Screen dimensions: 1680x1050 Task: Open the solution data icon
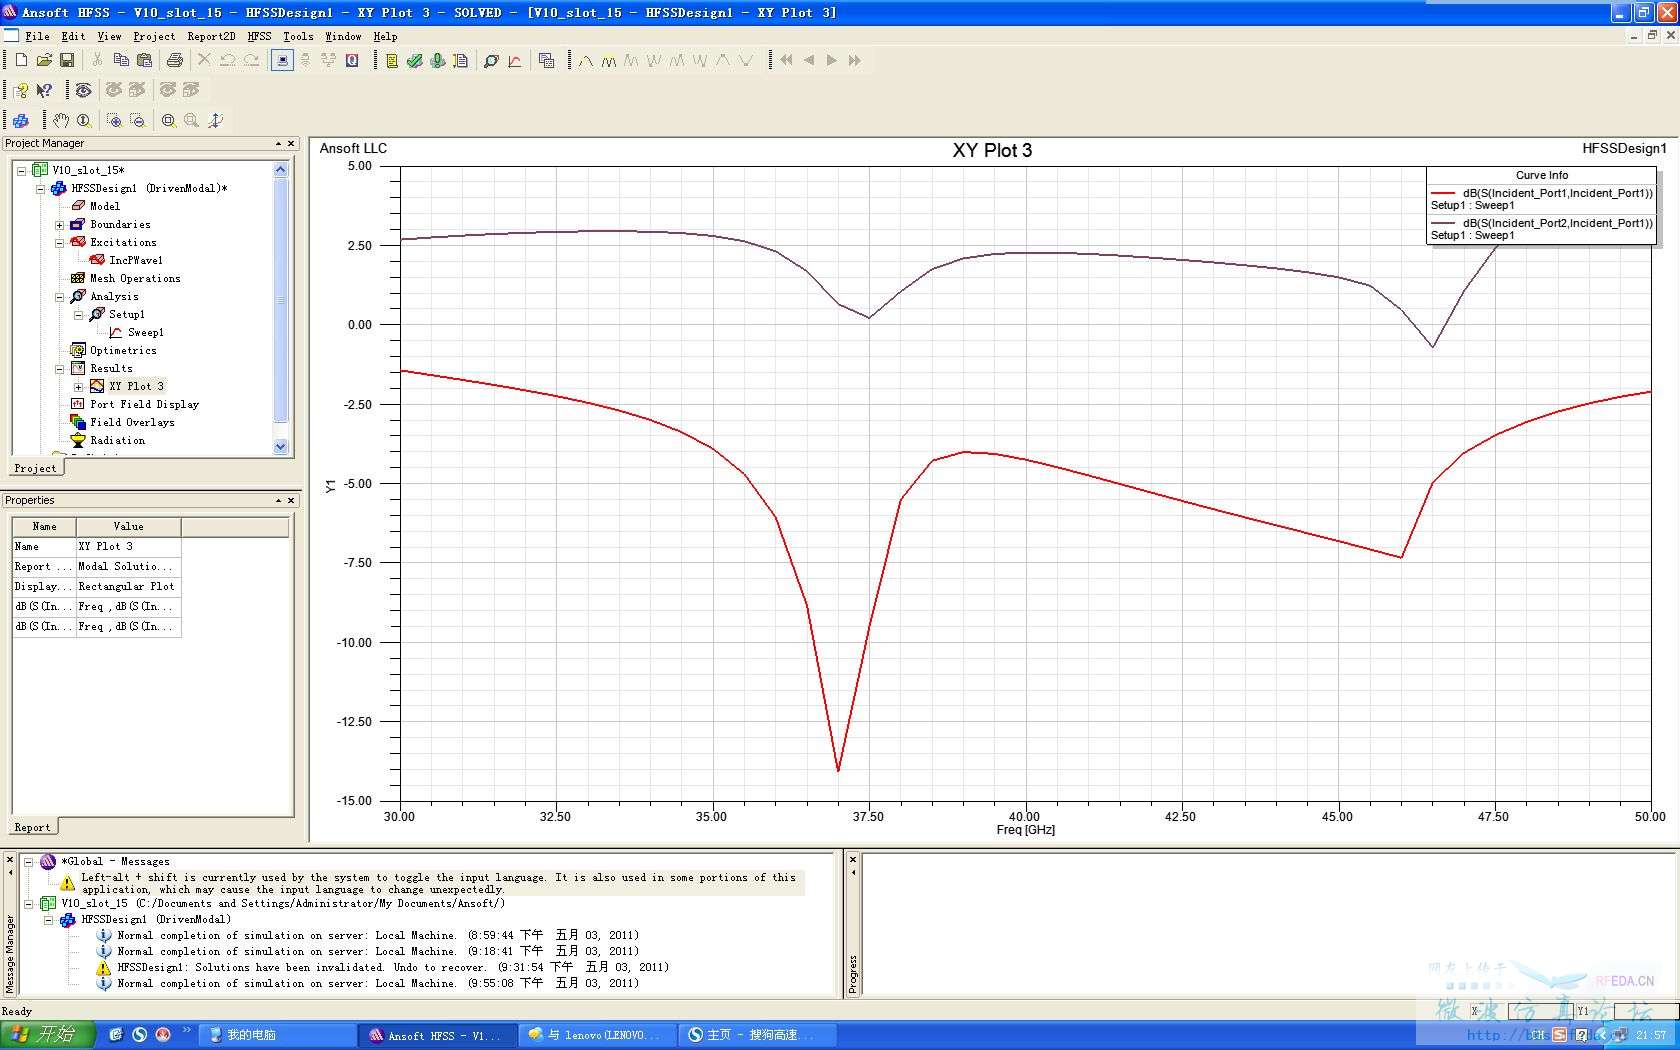click(461, 61)
